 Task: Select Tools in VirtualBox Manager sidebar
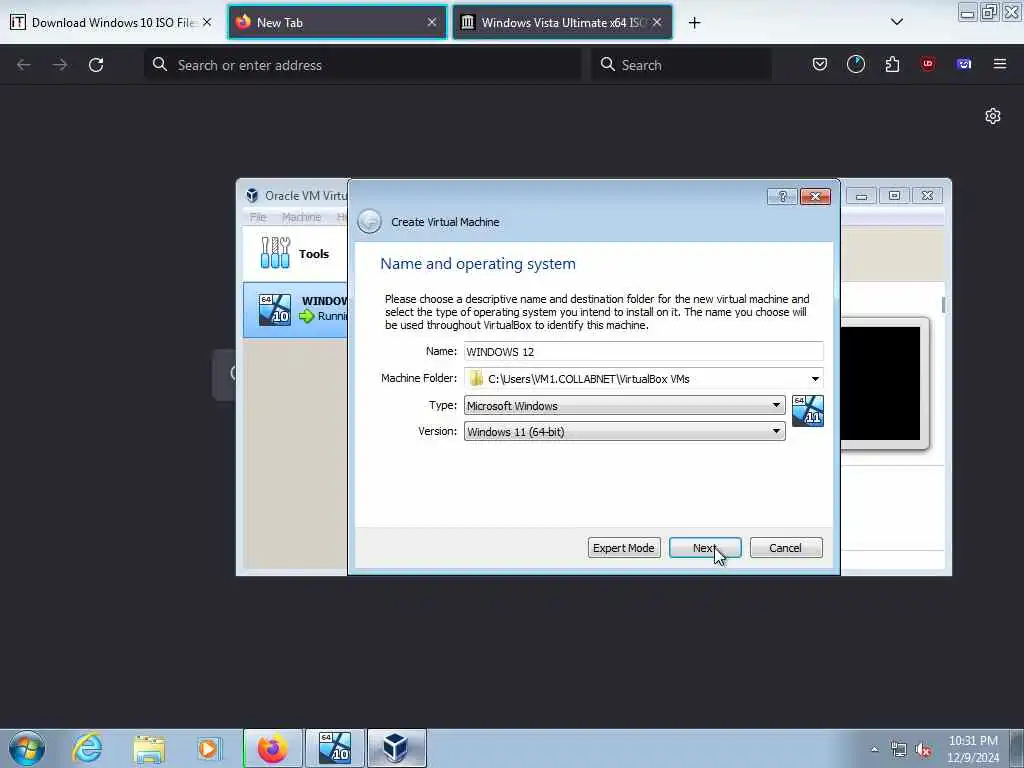click(x=296, y=253)
